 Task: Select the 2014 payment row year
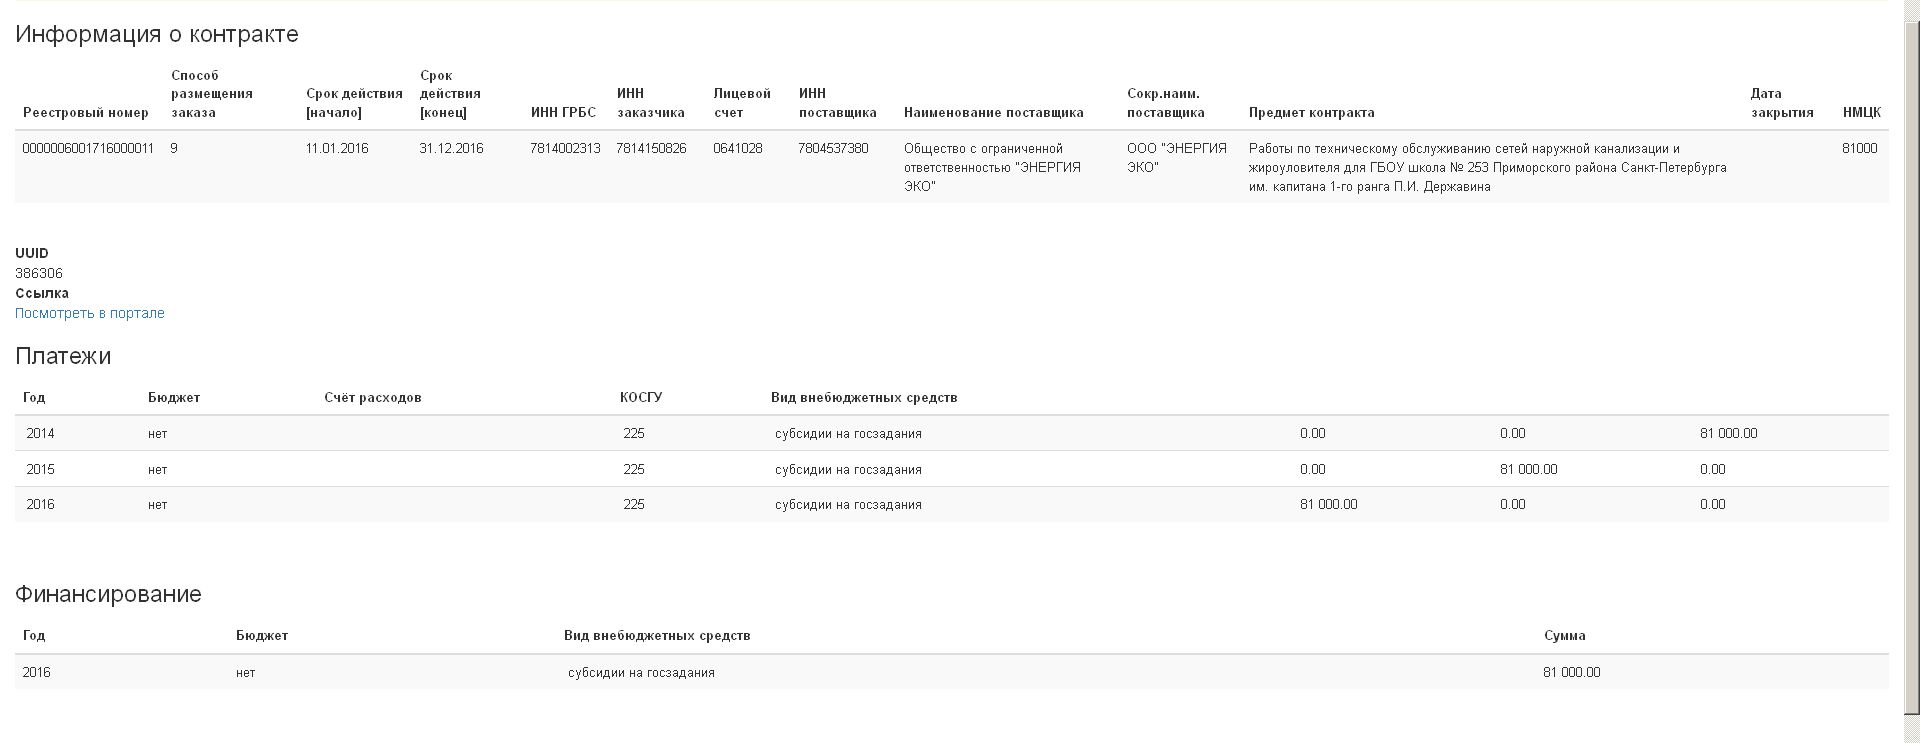coord(41,433)
